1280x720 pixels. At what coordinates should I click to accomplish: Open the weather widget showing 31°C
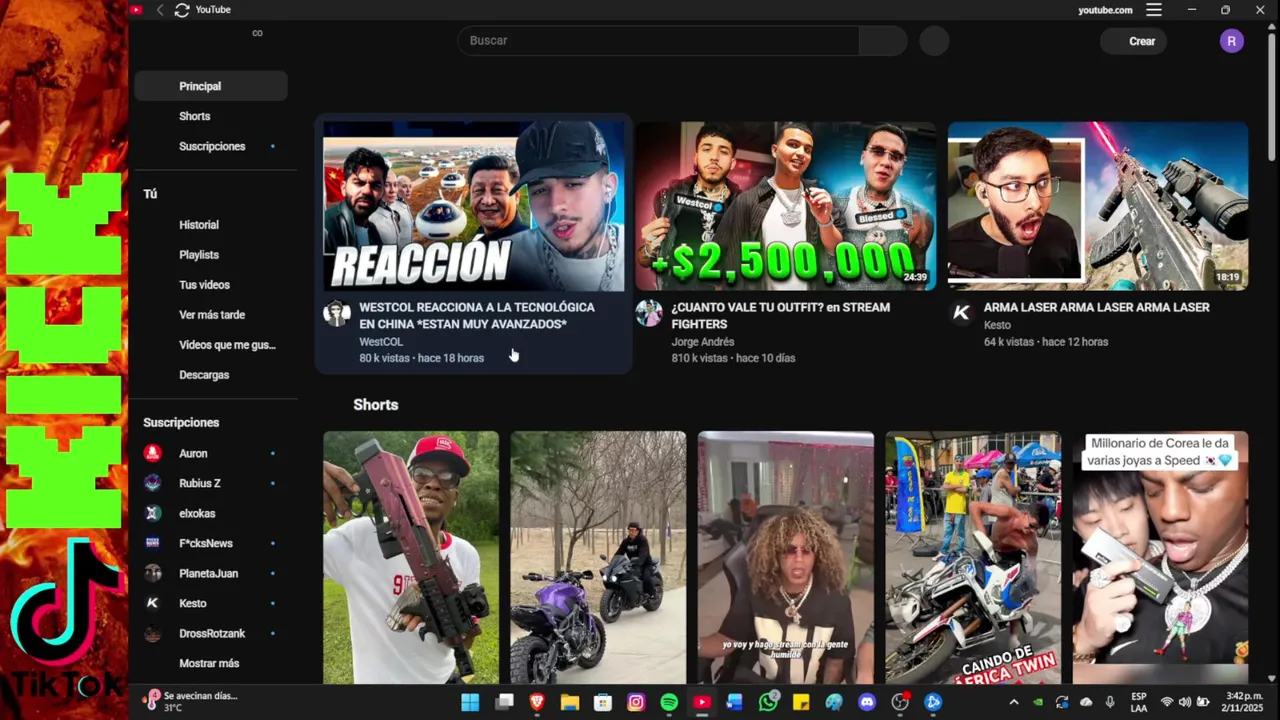pos(190,701)
